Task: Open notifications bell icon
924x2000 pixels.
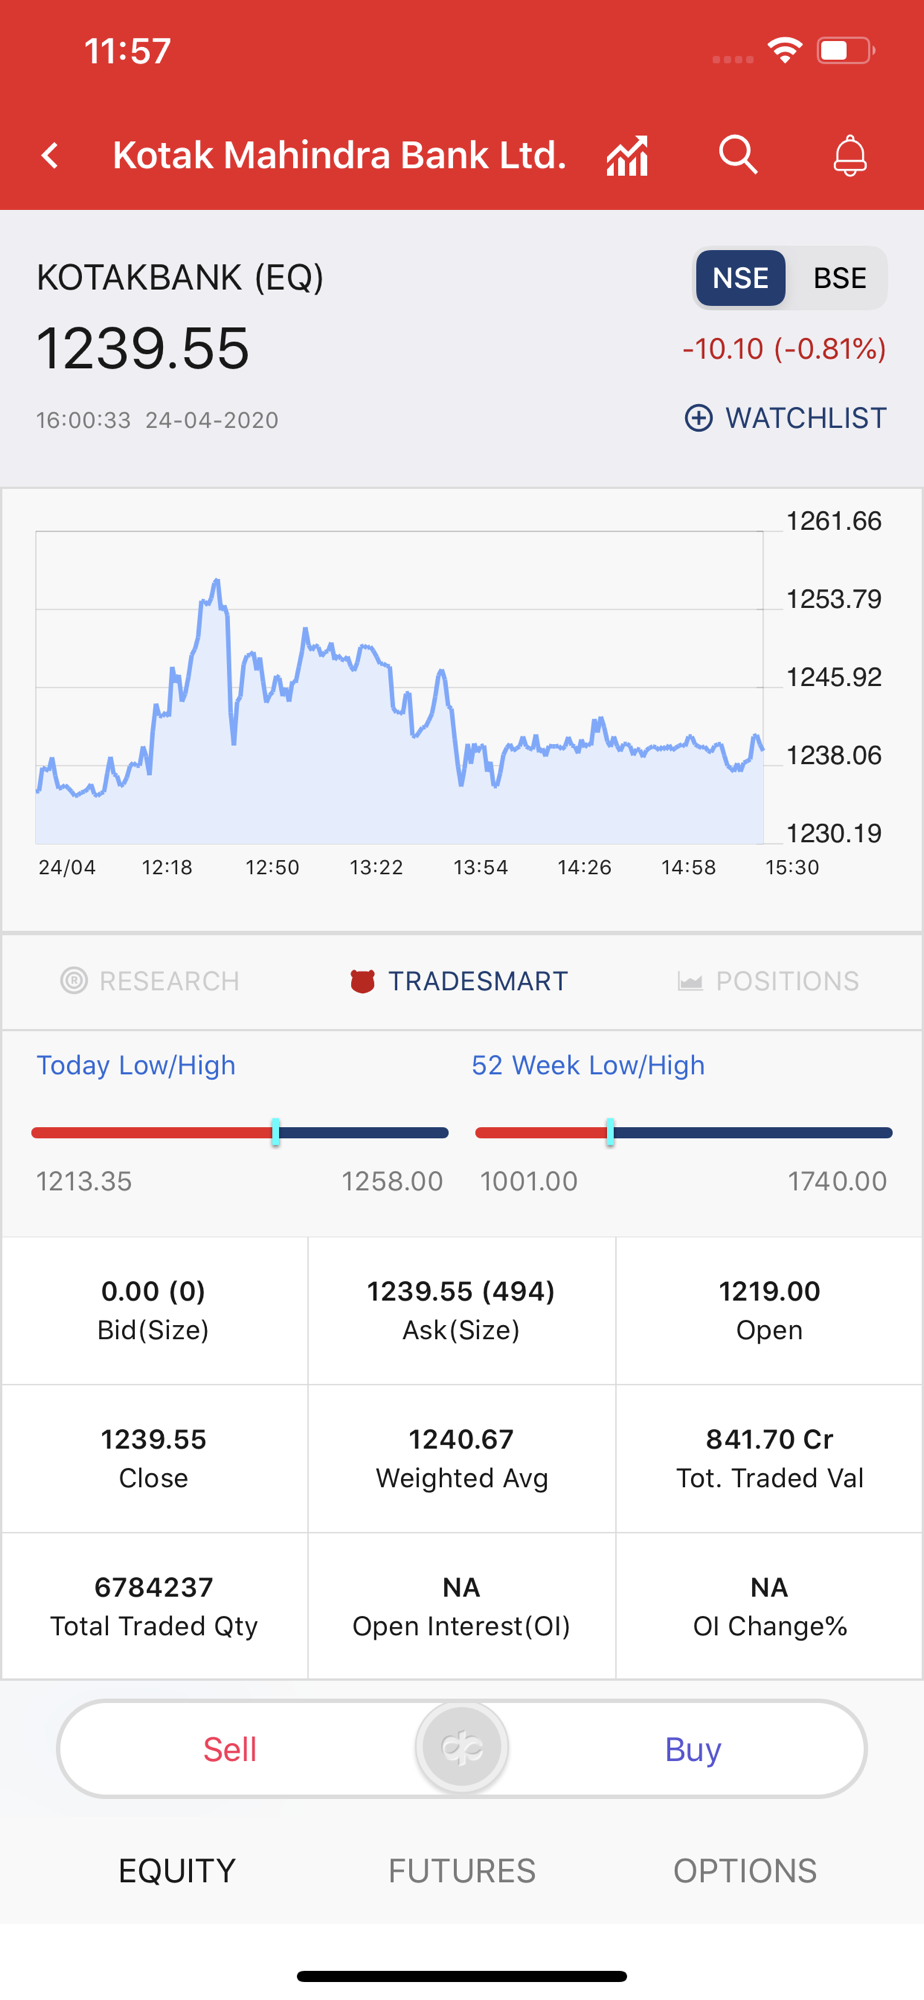Action: pos(850,155)
